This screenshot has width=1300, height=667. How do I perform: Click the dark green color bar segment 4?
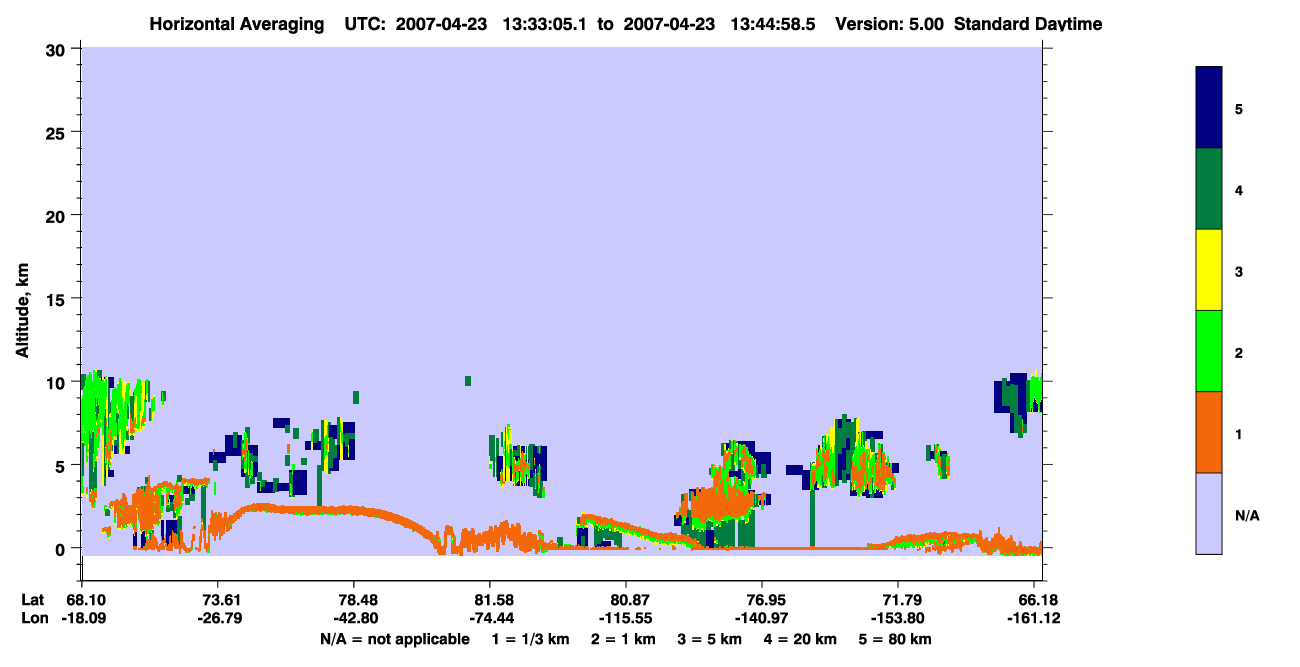coord(1209,189)
